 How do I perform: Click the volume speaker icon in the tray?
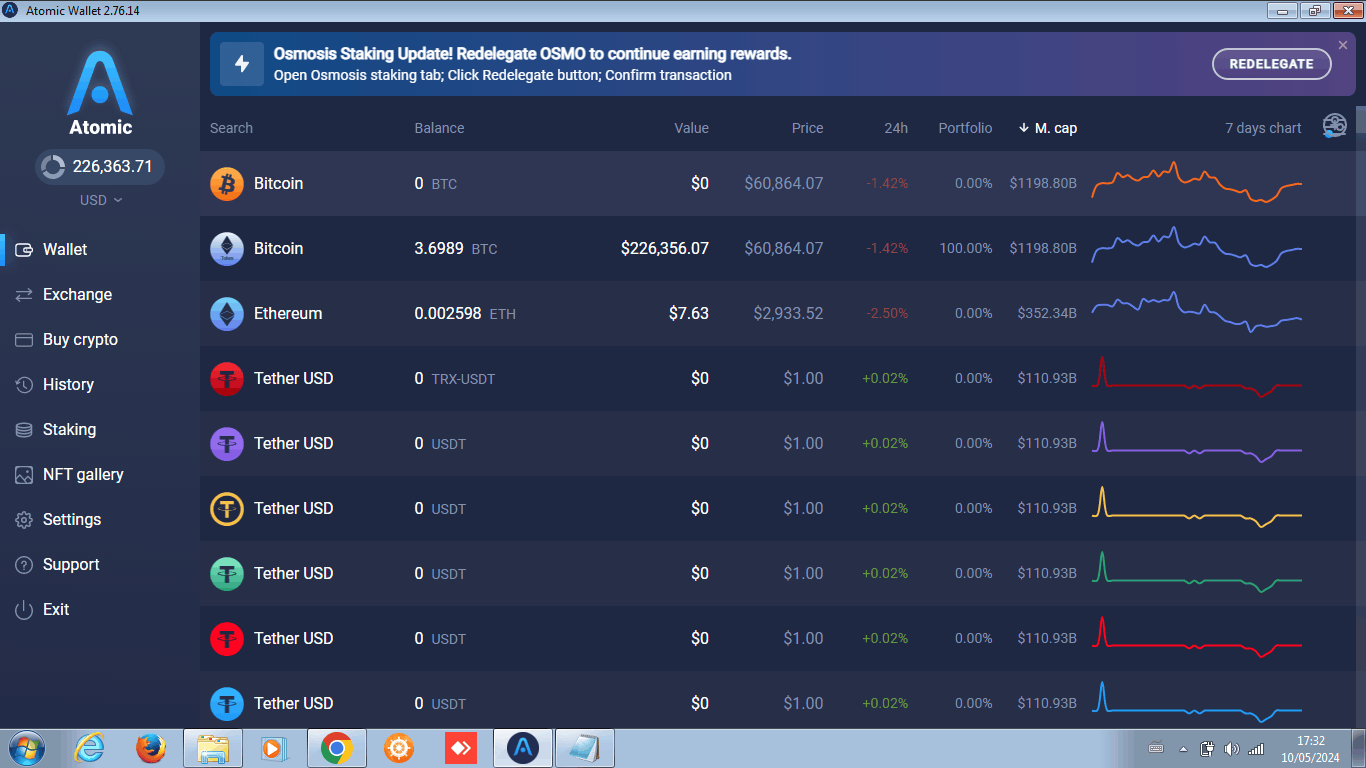1231,749
